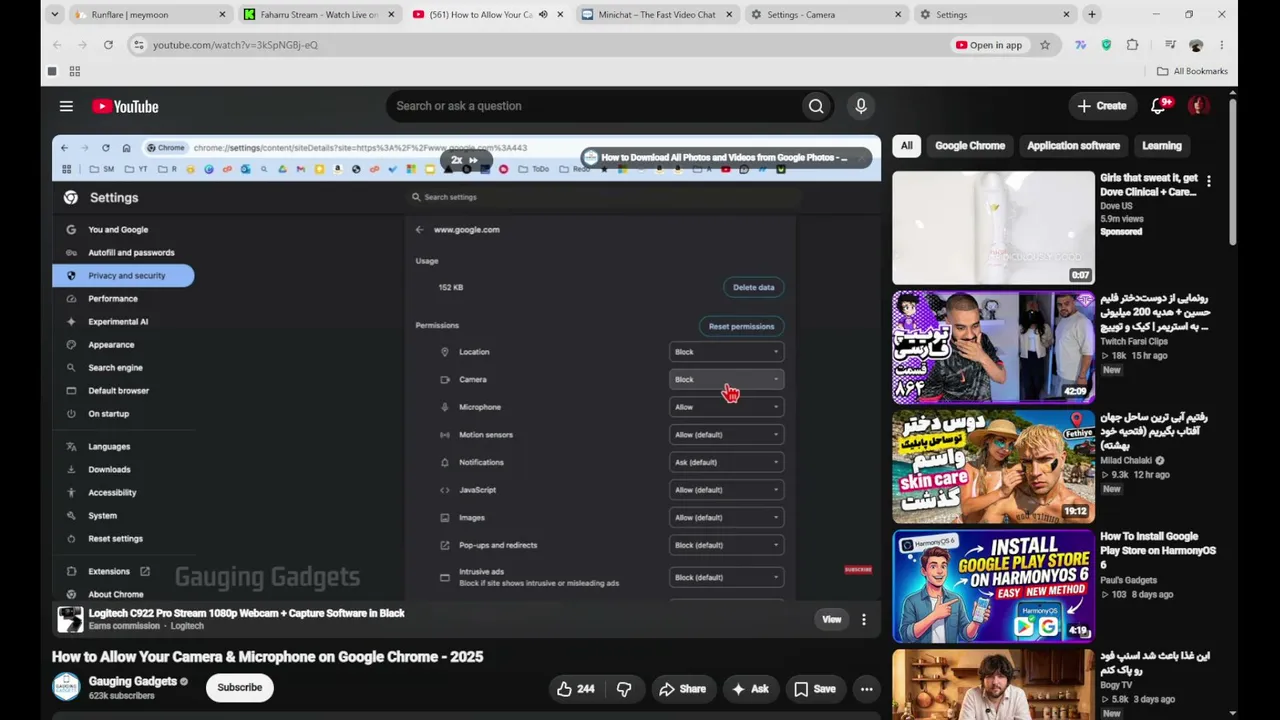This screenshot has height=720, width=1280.
Task: Select the Learning filter chip
Action: (1162, 146)
